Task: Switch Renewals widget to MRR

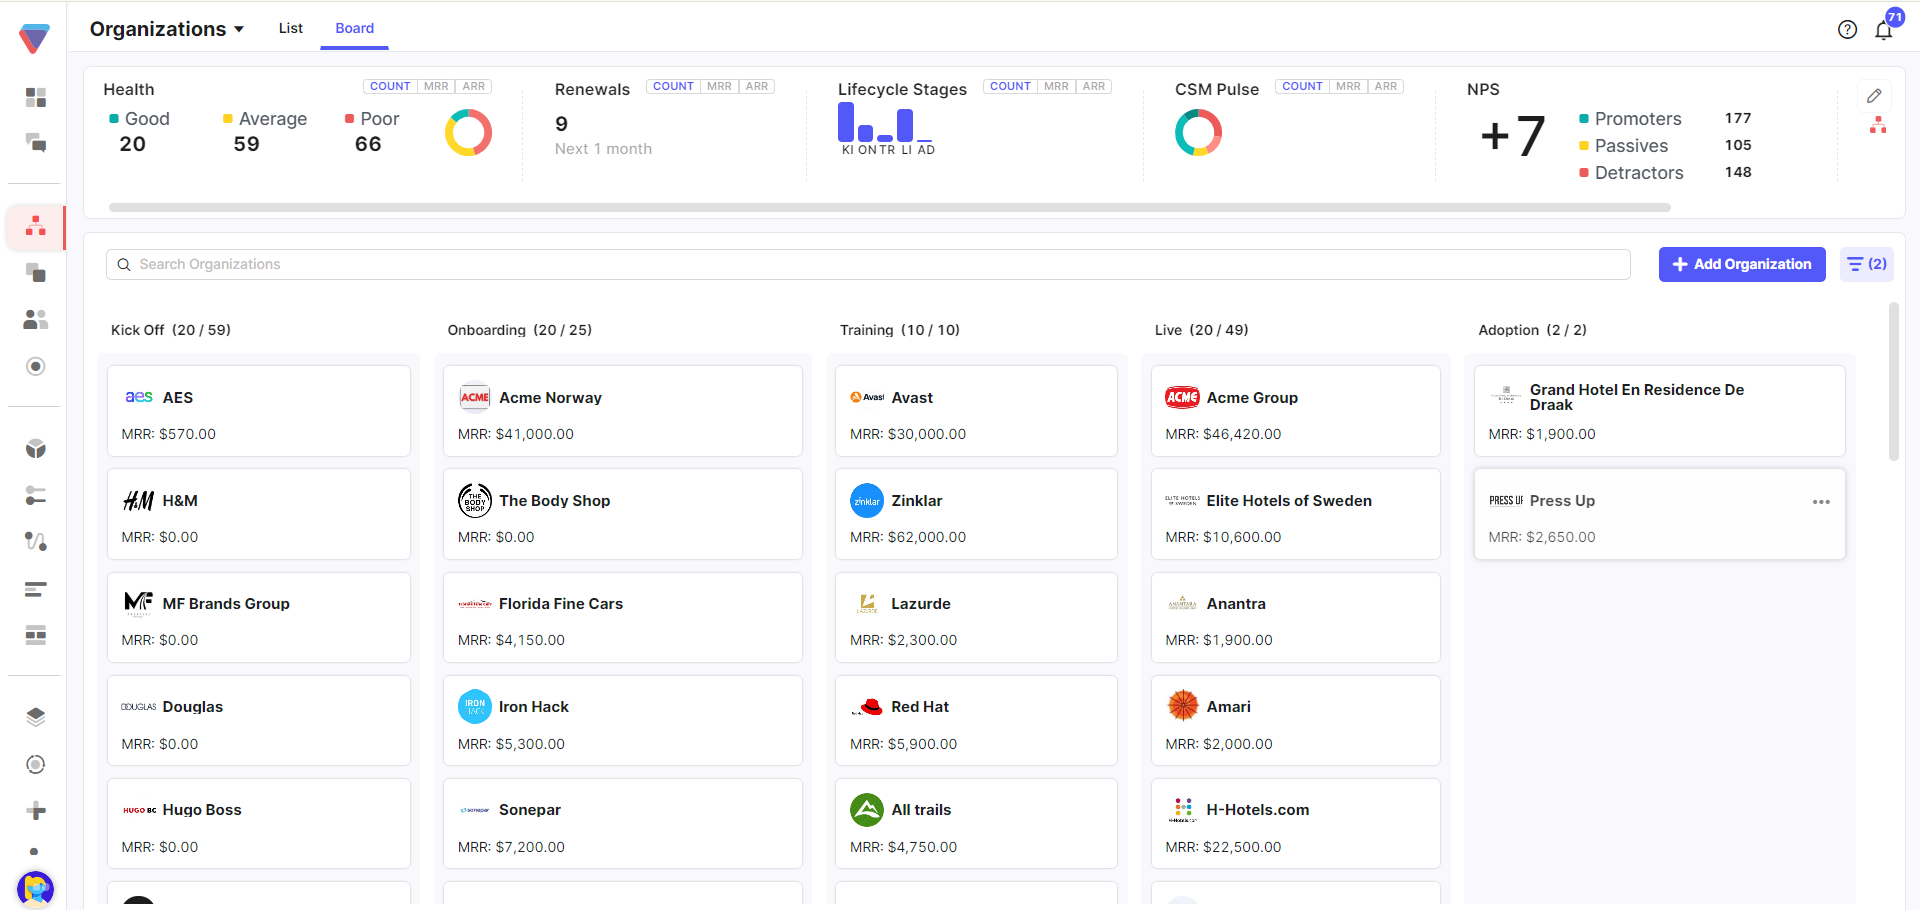Action: coord(719,87)
